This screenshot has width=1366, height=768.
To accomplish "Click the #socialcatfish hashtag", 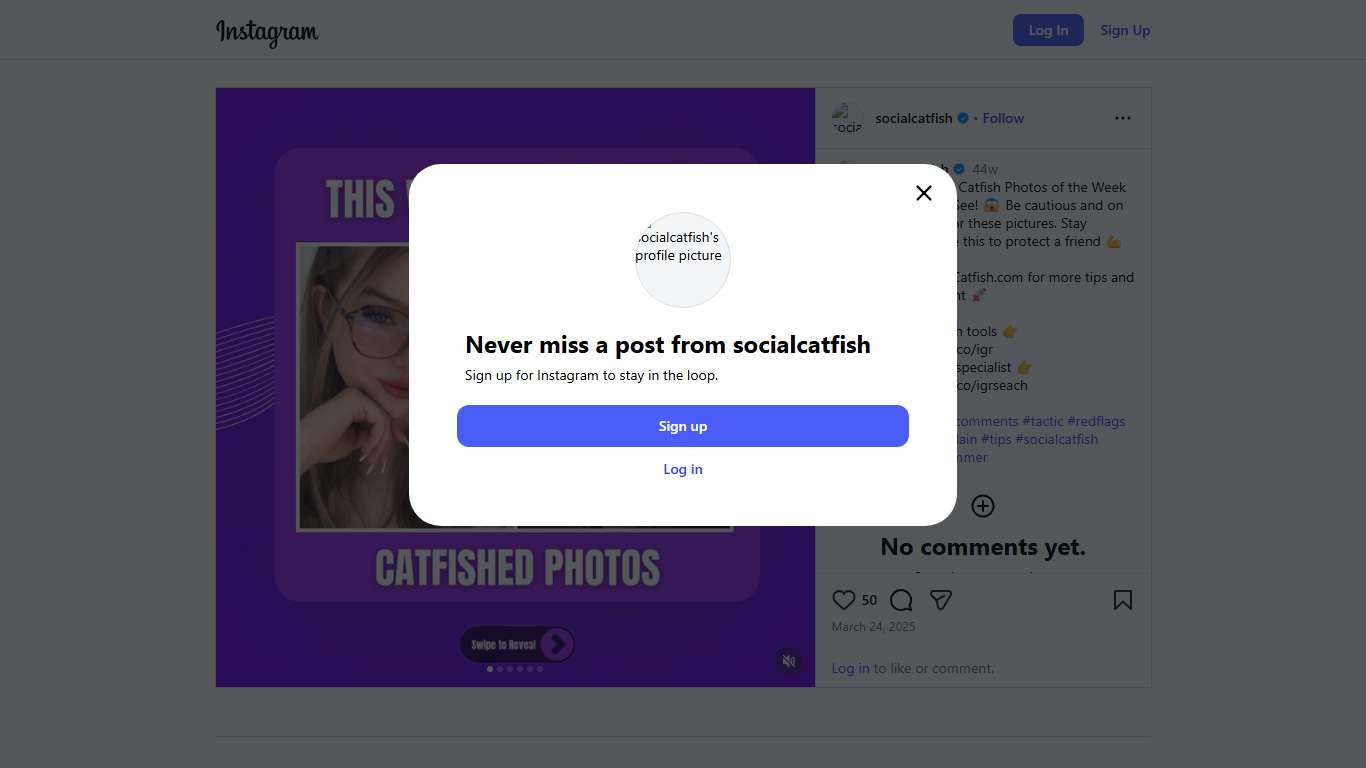I will pos(1057,439).
